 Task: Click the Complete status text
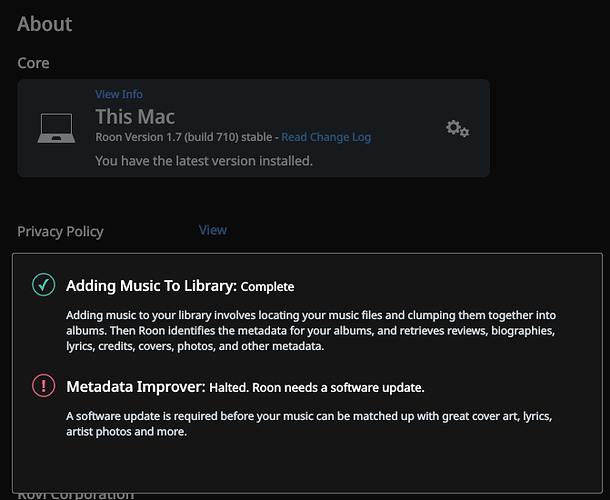tap(268, 287)
